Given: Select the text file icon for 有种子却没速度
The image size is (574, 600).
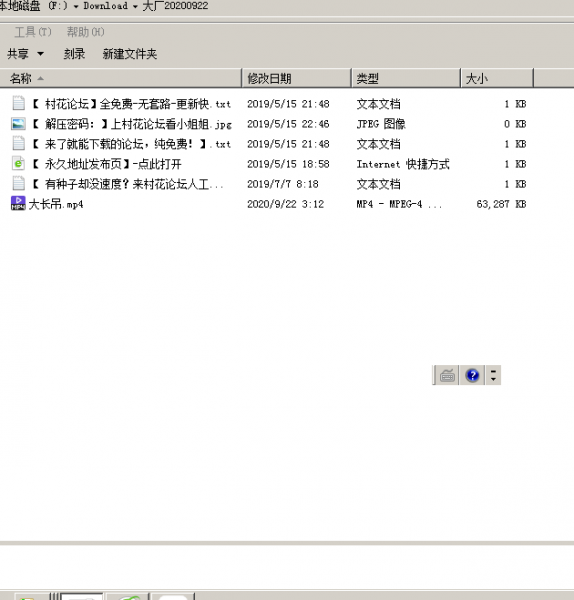Looking at the screenshot, I should [x=18, y=183].
